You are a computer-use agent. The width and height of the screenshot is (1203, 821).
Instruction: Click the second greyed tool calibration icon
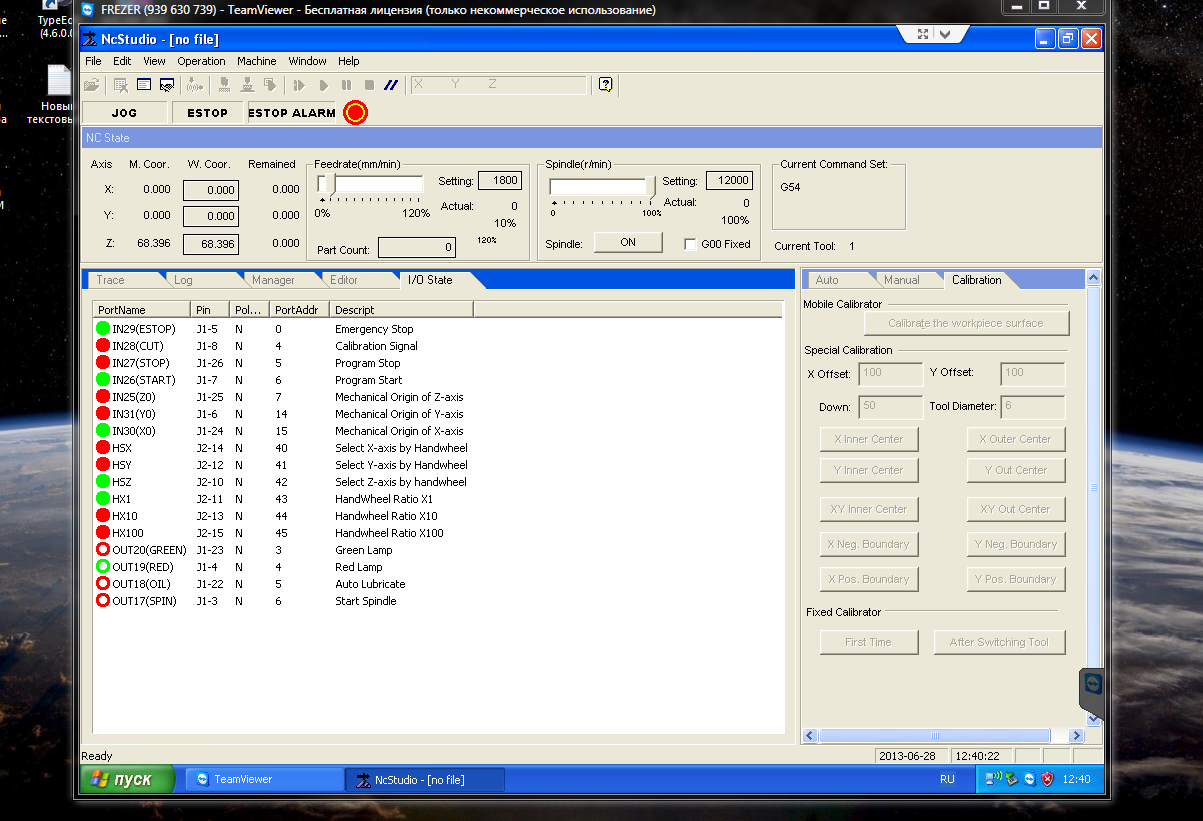[x=247, y=85]
